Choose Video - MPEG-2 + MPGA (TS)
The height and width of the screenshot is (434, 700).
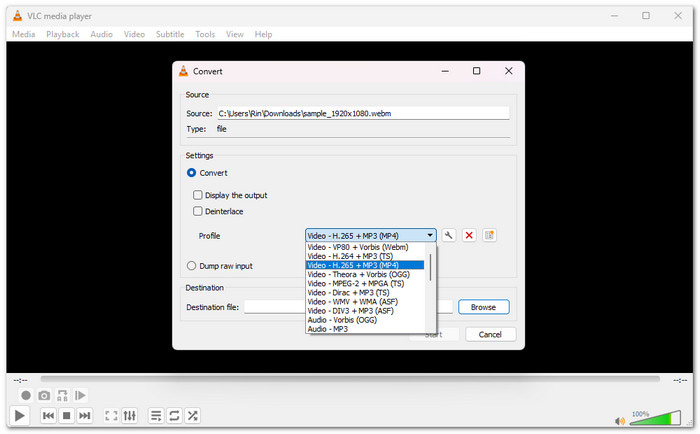tap(365, 284)
